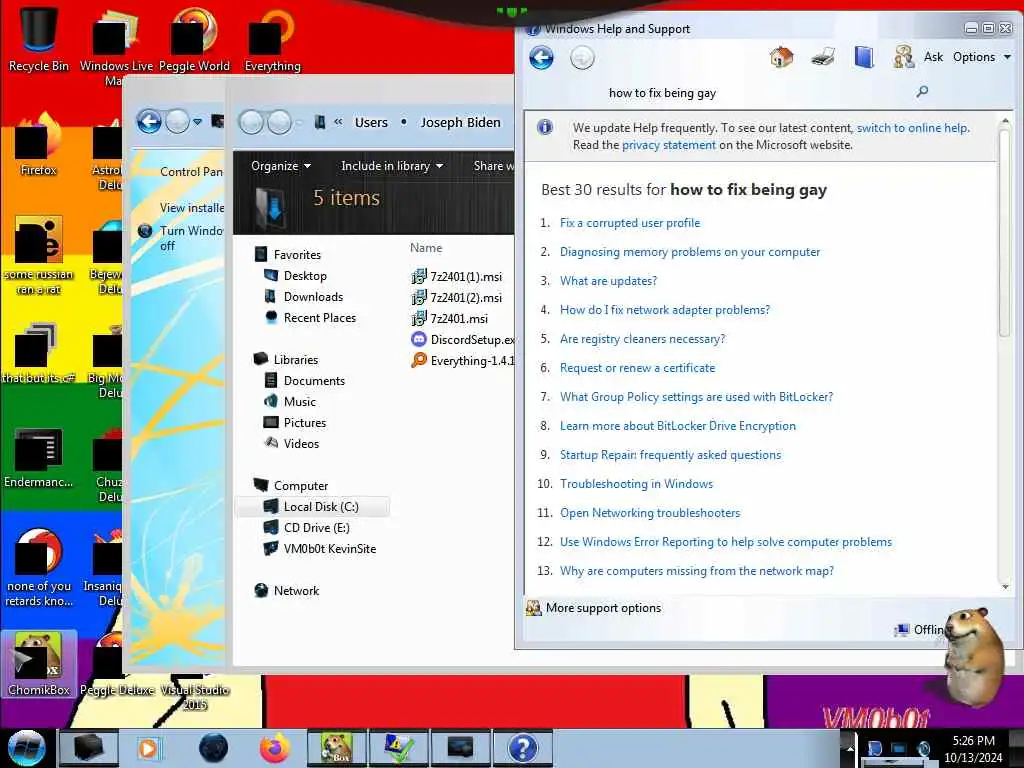Select Computer in navigation pane

[x=291, y=486]
